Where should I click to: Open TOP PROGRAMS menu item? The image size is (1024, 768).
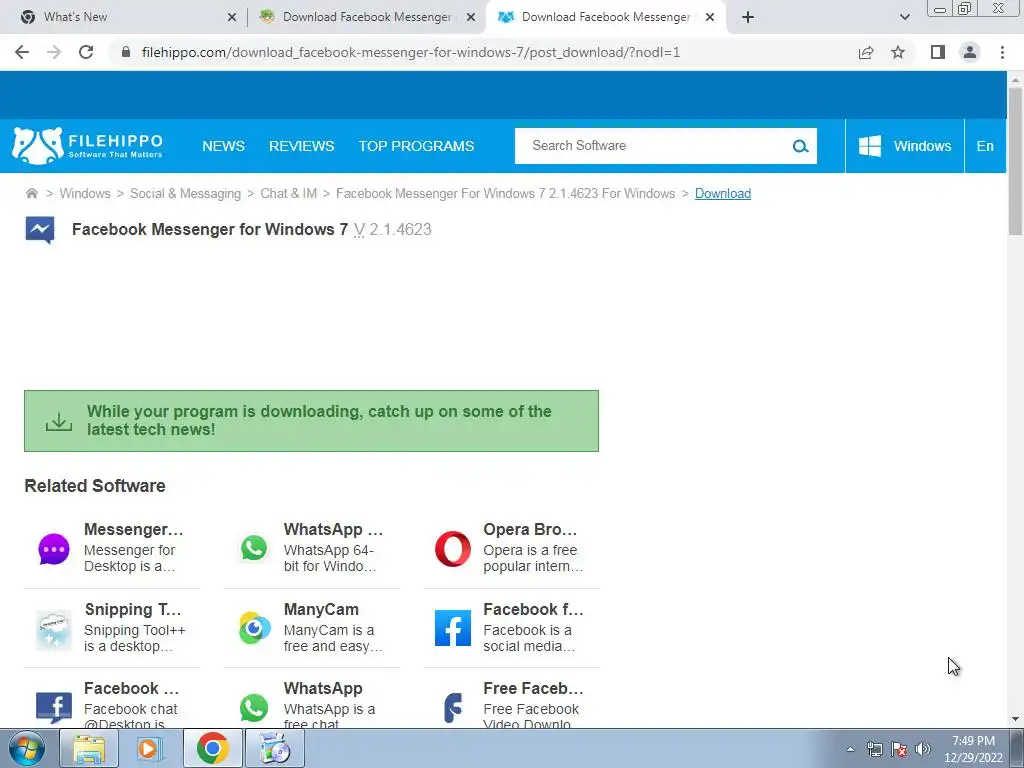click(x=416, y=146)
